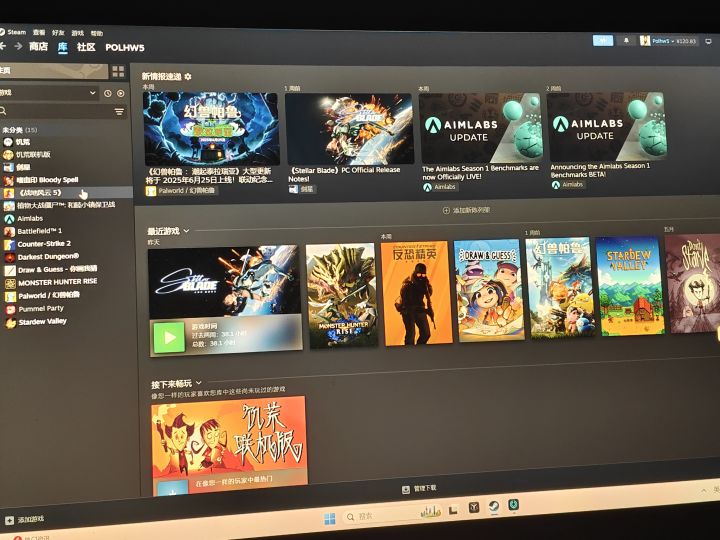Open the POLHW5 profile tab
720x540 pixels.
(124, 48)
